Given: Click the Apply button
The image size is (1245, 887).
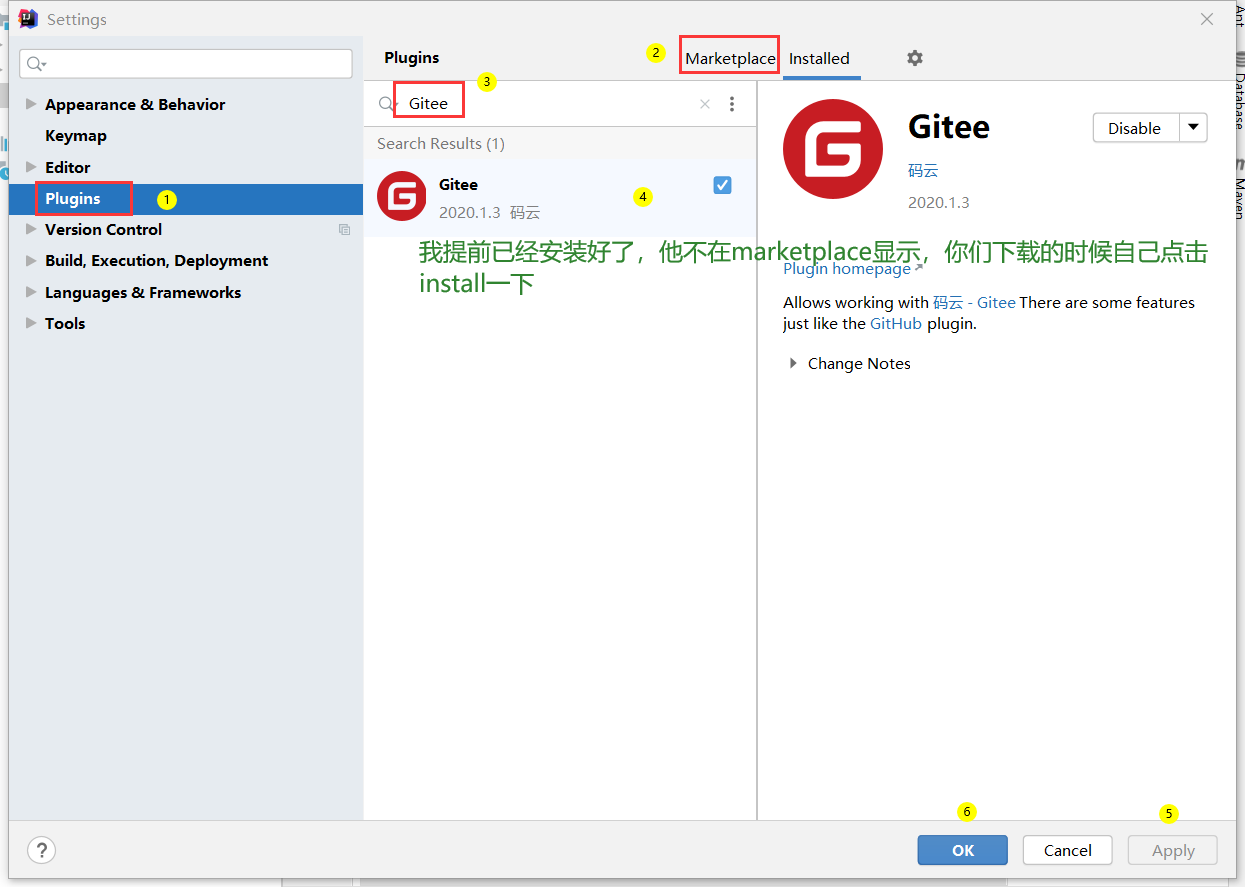Looking at the screenshot, I should coord(1173,850).
